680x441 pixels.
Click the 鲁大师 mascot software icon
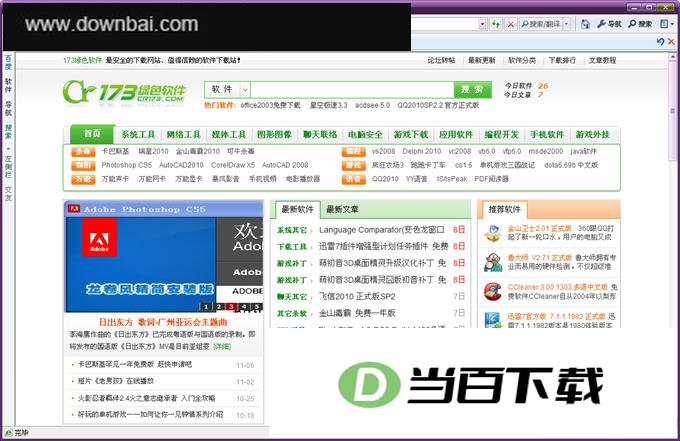(x=493, y=262)
